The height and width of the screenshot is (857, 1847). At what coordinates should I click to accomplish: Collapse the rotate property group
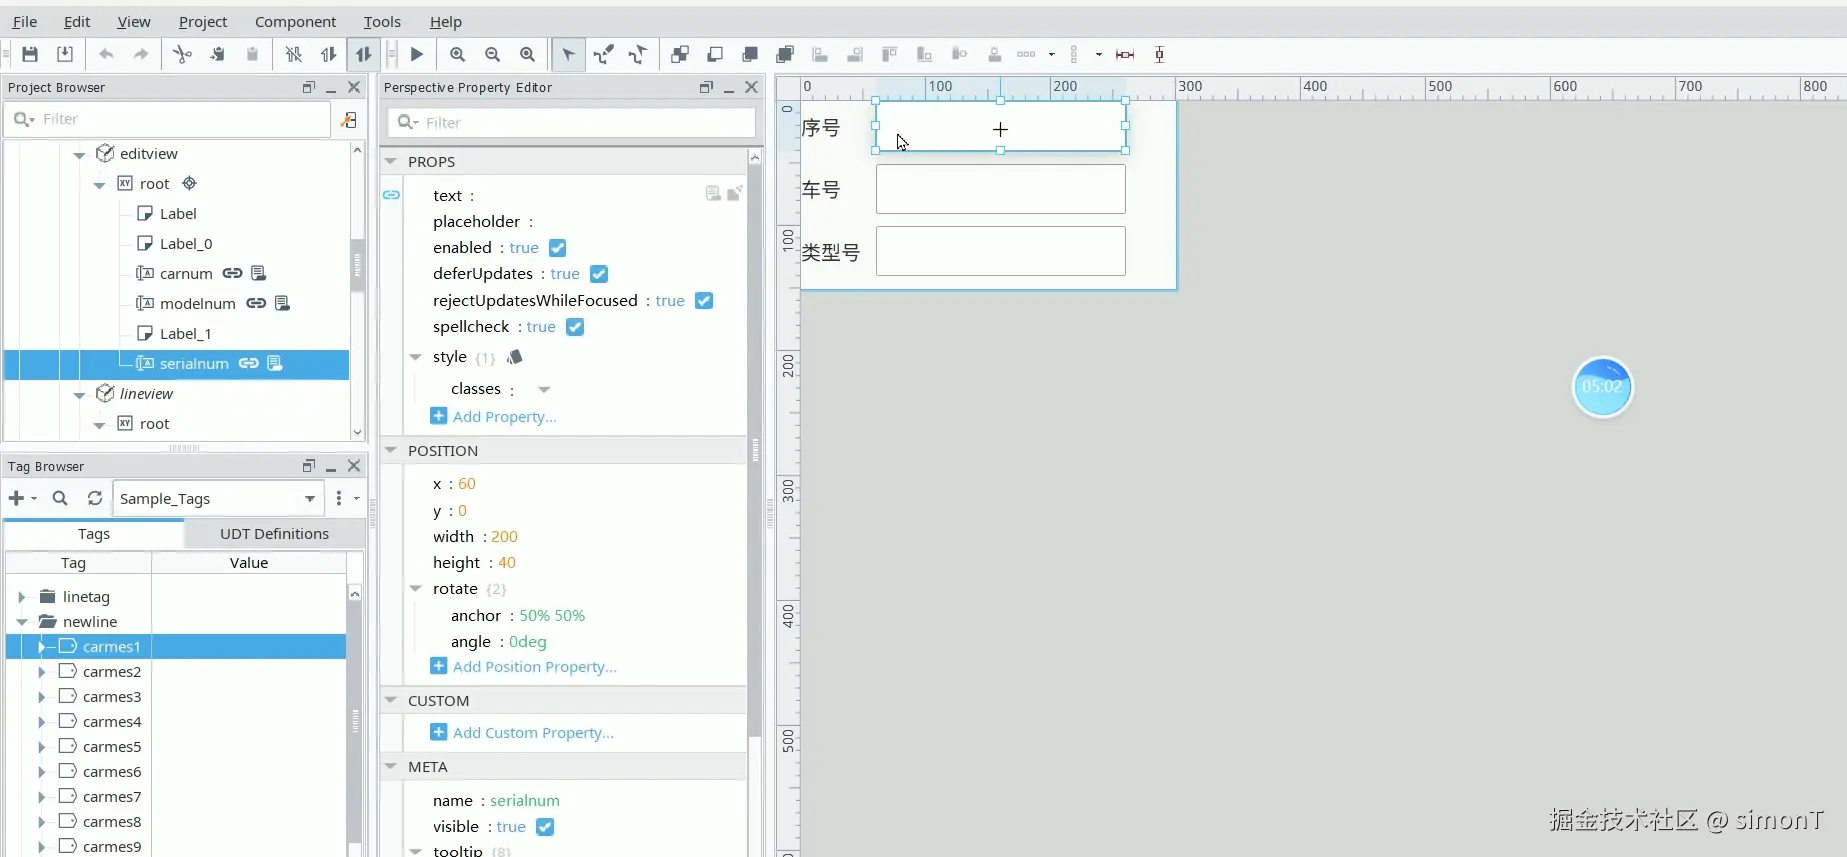416,589
